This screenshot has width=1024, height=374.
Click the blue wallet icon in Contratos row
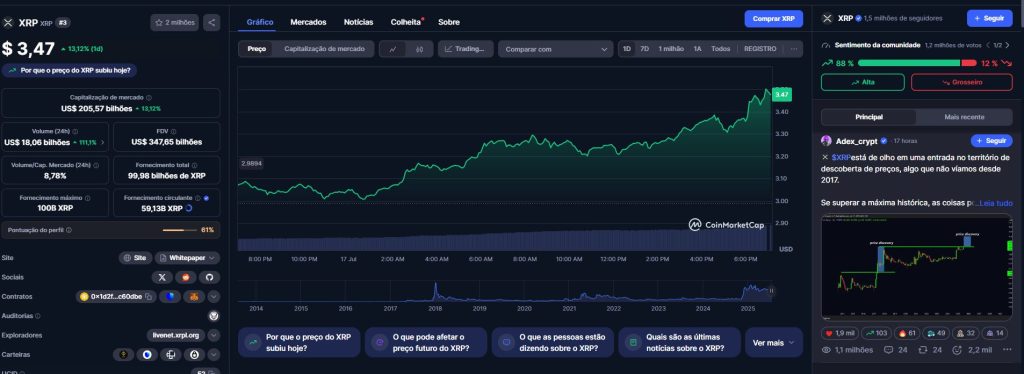click(x=169, y=296)
